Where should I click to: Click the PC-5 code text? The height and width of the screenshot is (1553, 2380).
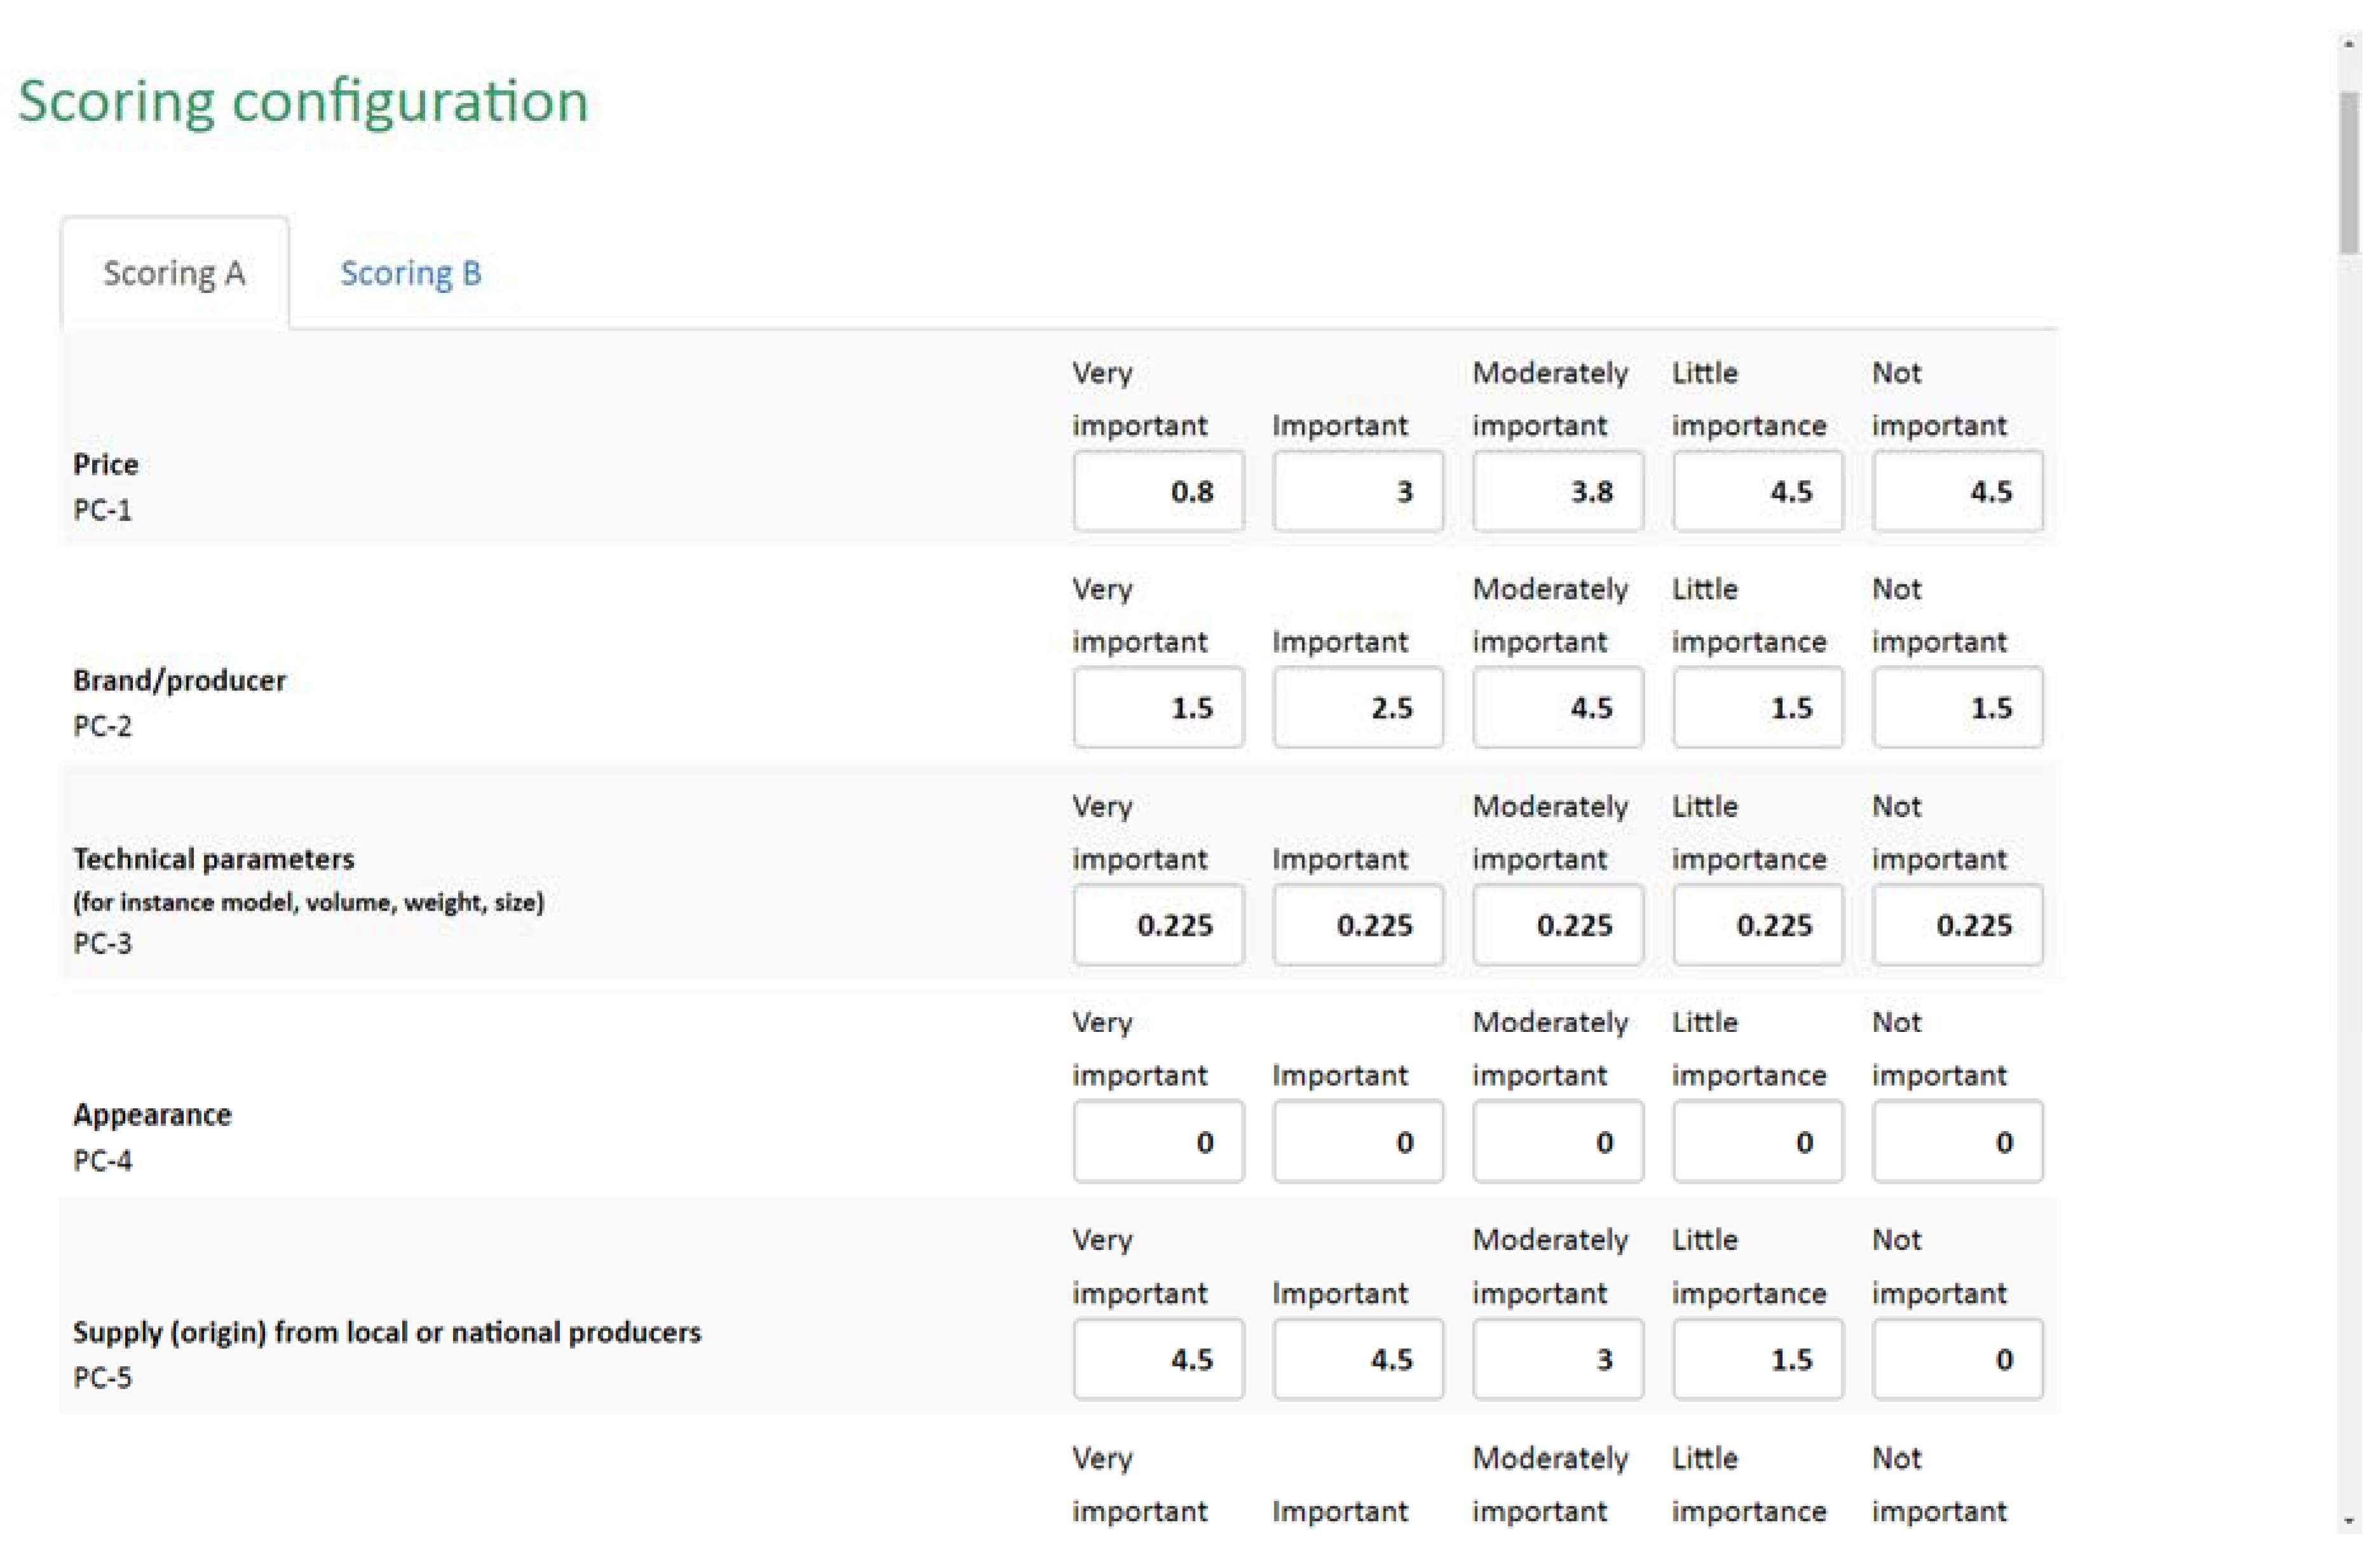102,1378
